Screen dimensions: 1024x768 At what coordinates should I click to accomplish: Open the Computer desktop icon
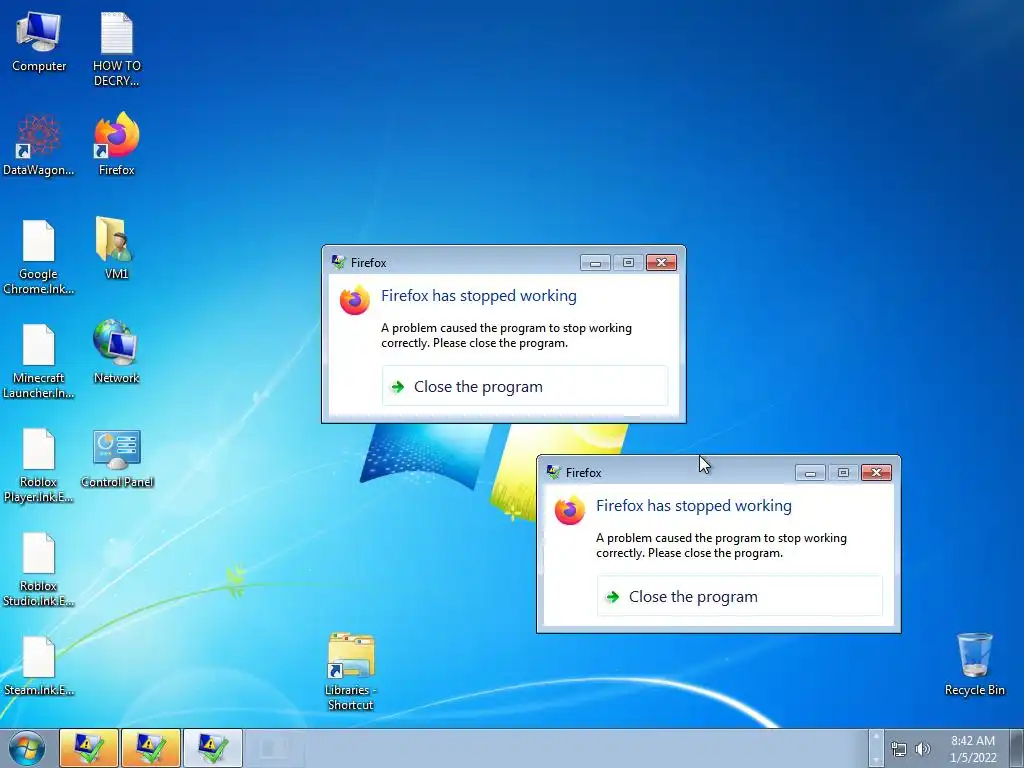[39, 42]
